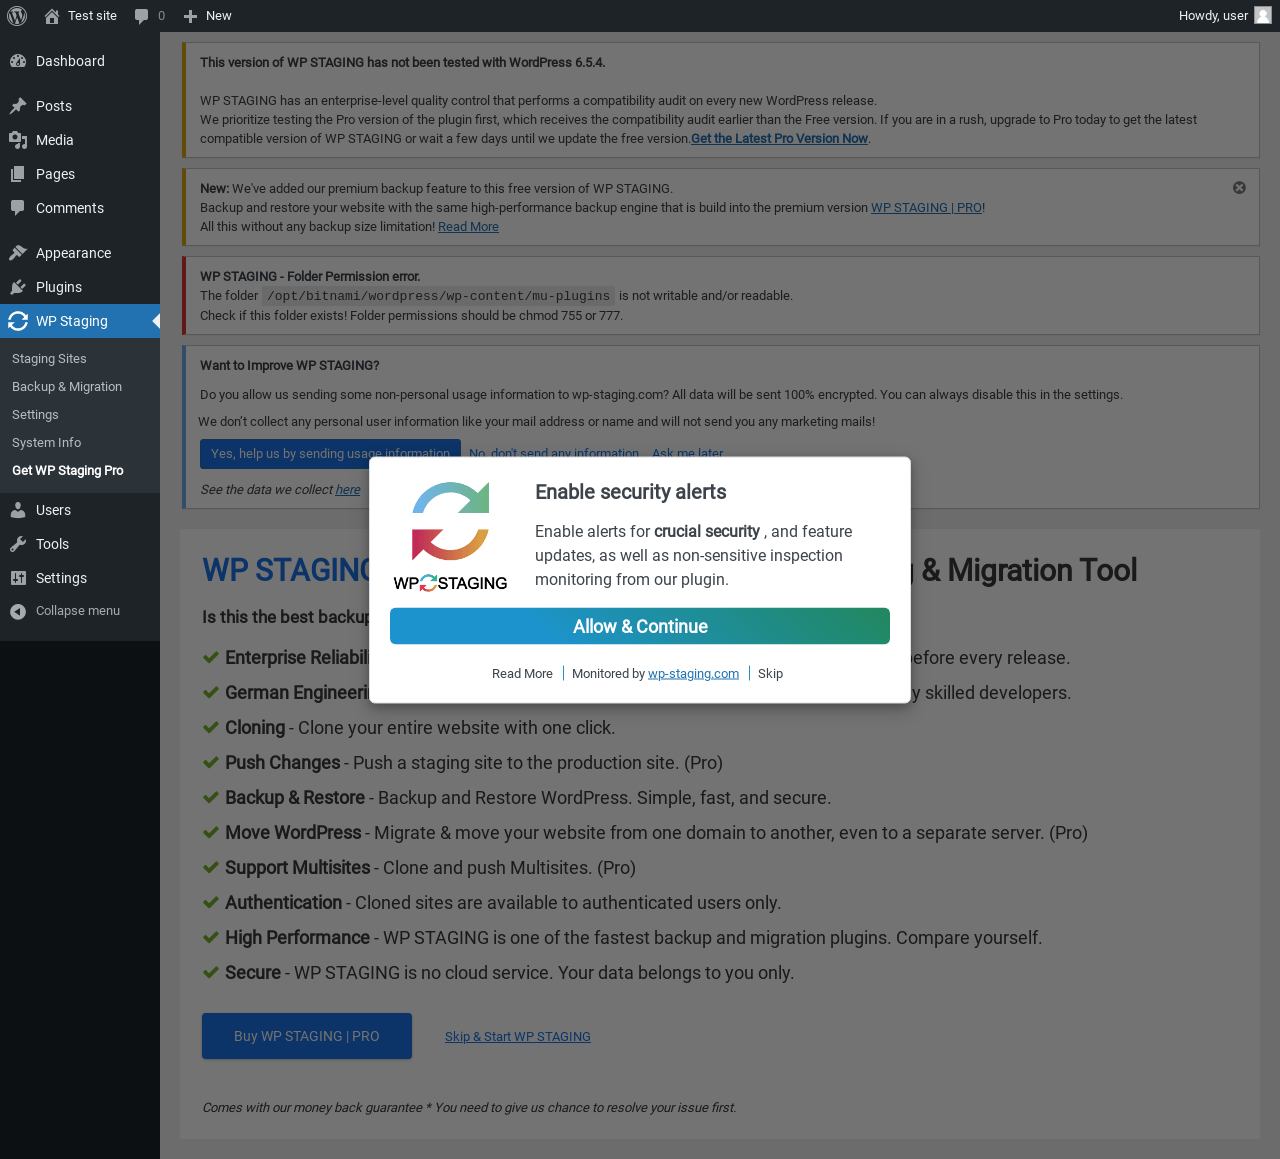Open the comments bubble icon in admin bar

142,16
